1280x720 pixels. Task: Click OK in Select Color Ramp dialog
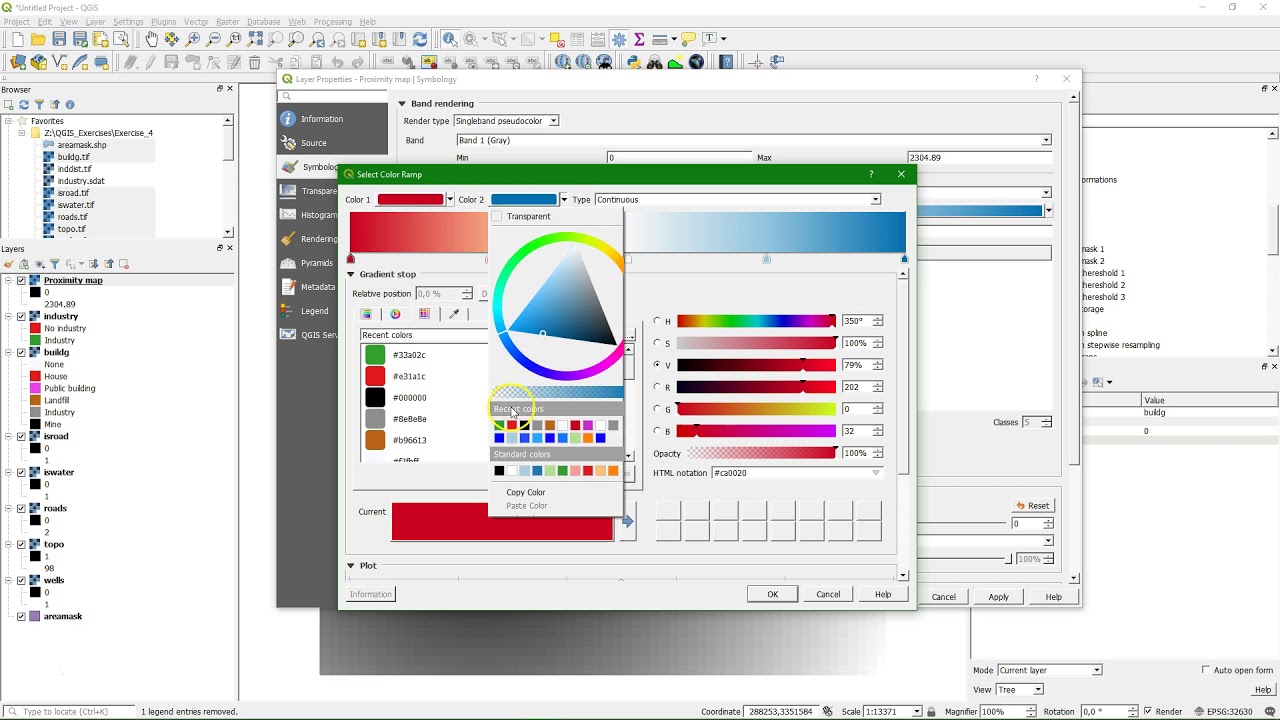point(772,594)
